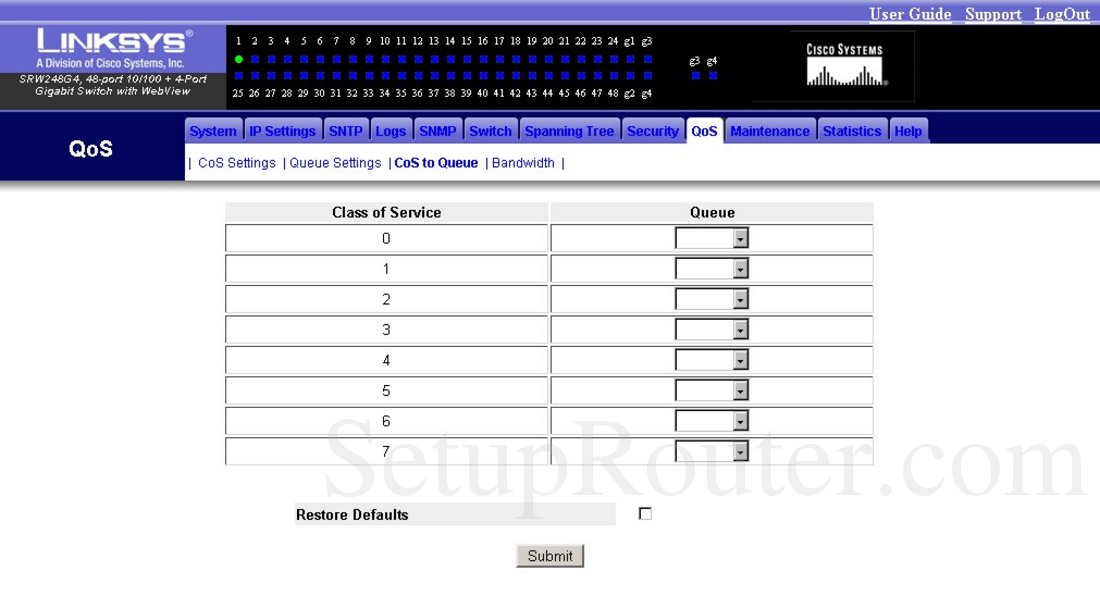Image resolution: width=1100 pixels, height=596 pixels.
Task: Click the port 24 indicator in the panel view
Action: pyautogui.click(x=612, y=57)
